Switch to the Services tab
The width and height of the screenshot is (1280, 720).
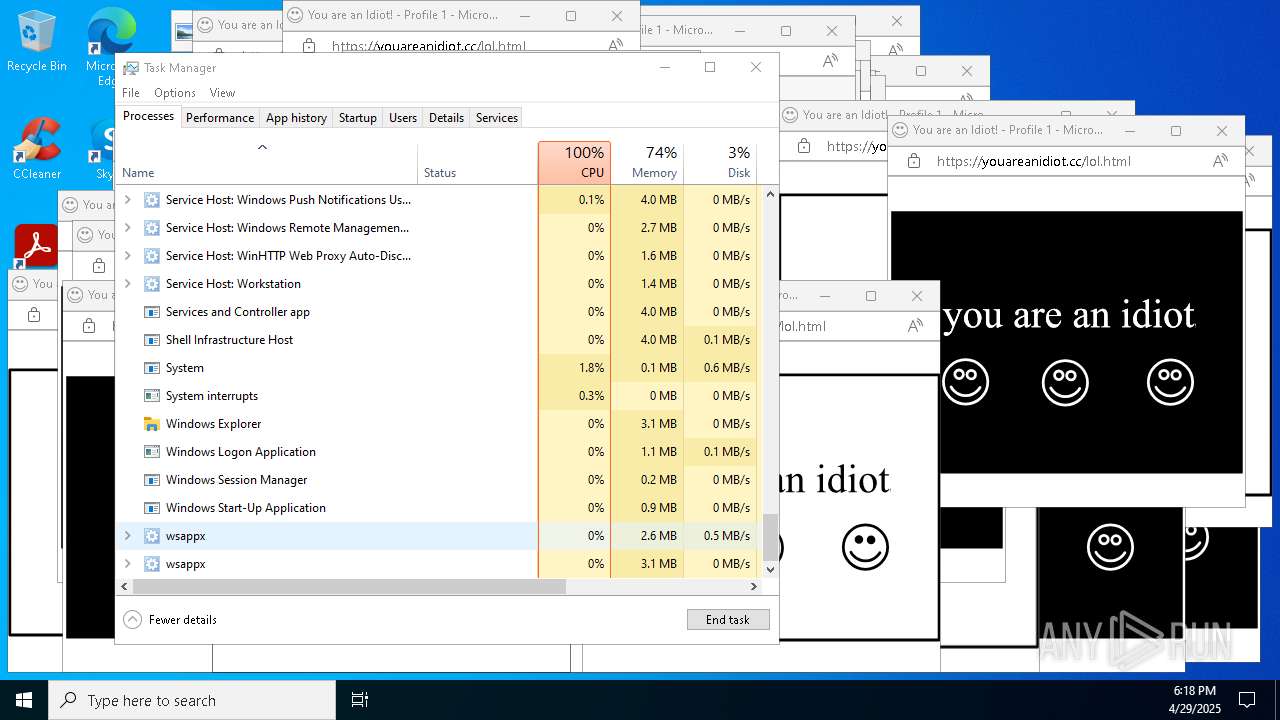[497, 117]
